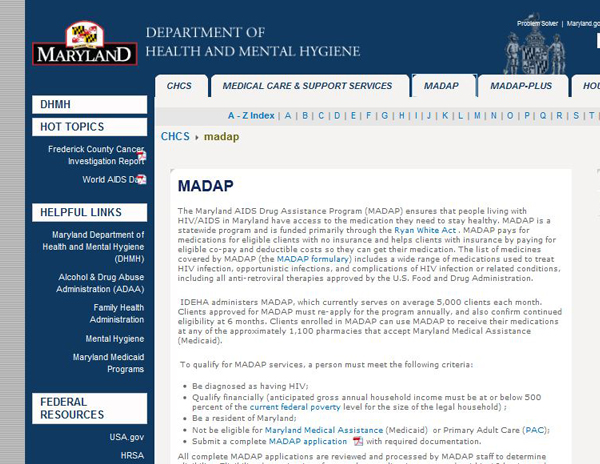Open the Hot Topics sidebar section
Screen dimensions: 600x464
tap(90, 127)
